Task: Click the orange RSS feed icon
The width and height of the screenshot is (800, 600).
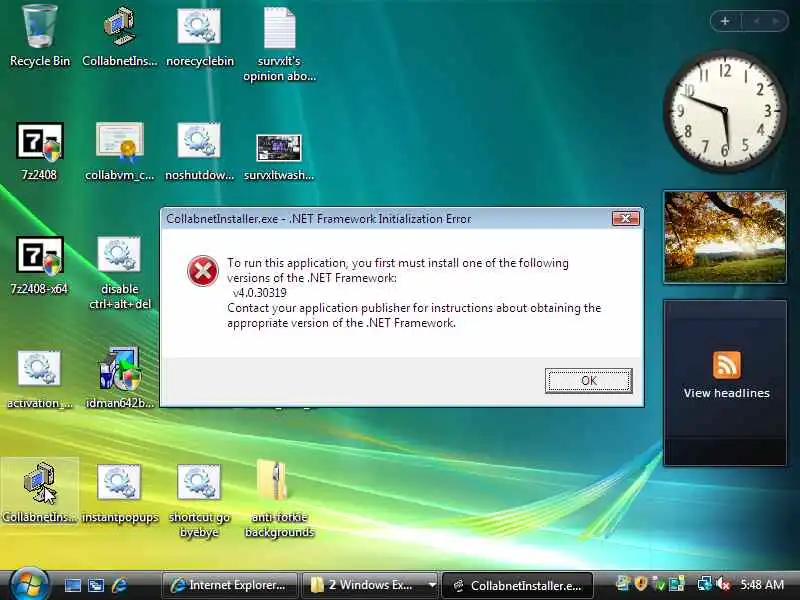Action: (727, 365)
